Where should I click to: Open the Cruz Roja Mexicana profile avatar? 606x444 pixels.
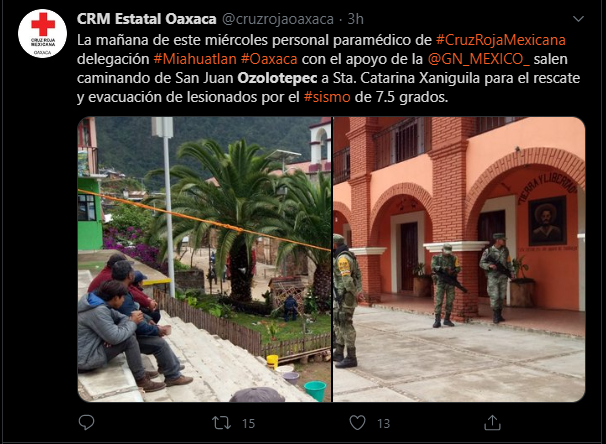click(42, 34)
